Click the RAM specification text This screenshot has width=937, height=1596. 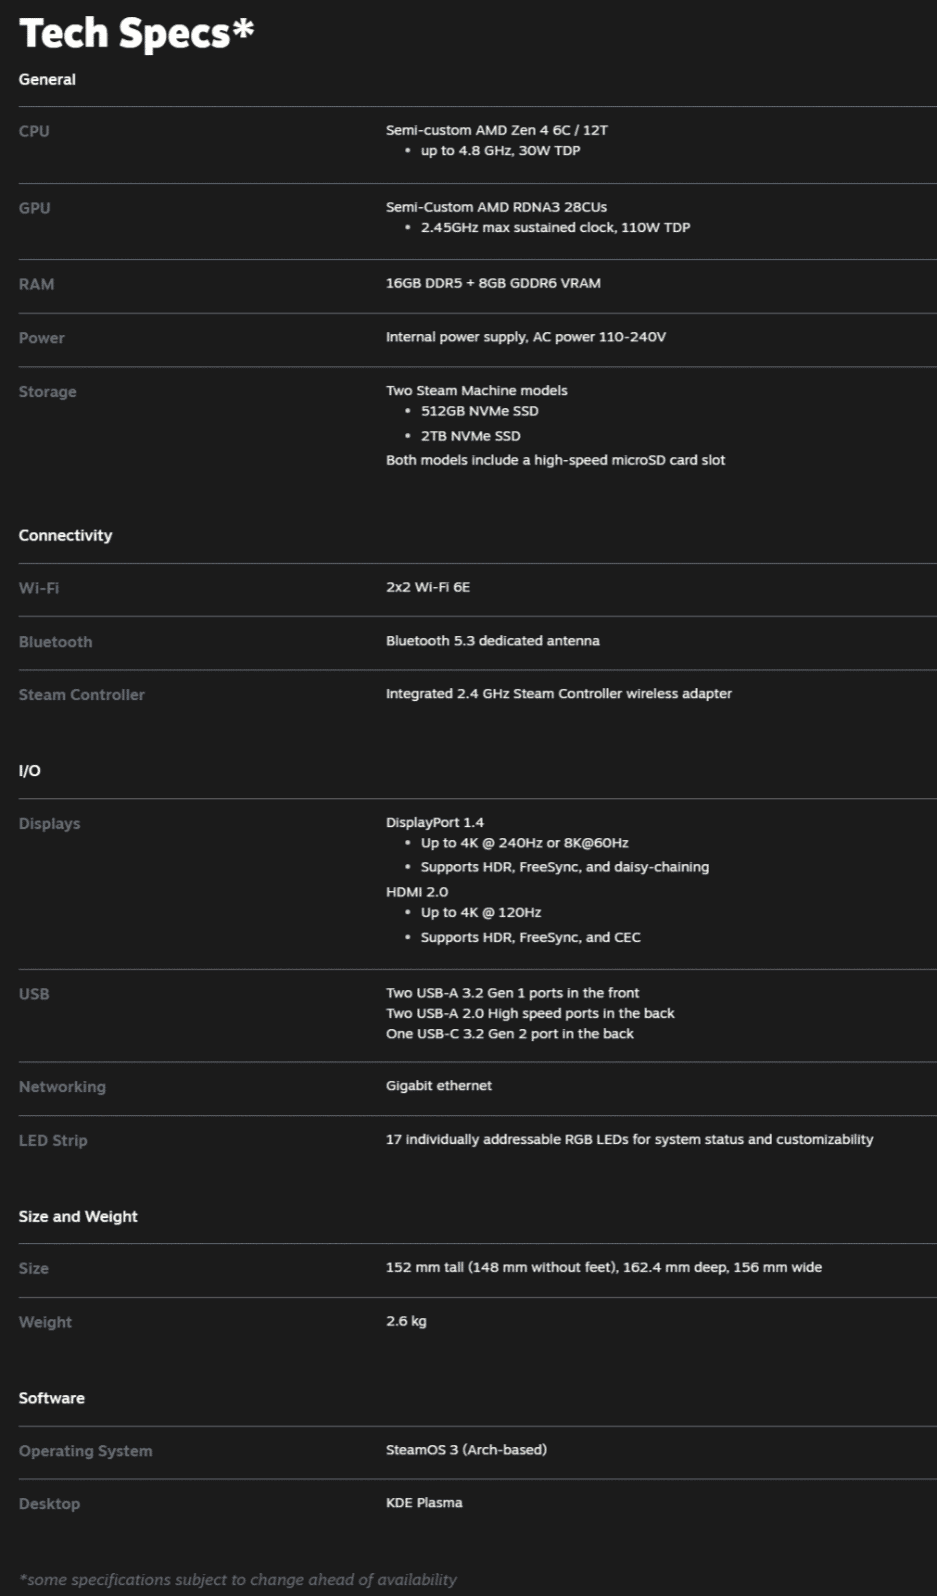pyautogui.click(x=493, y=284)
